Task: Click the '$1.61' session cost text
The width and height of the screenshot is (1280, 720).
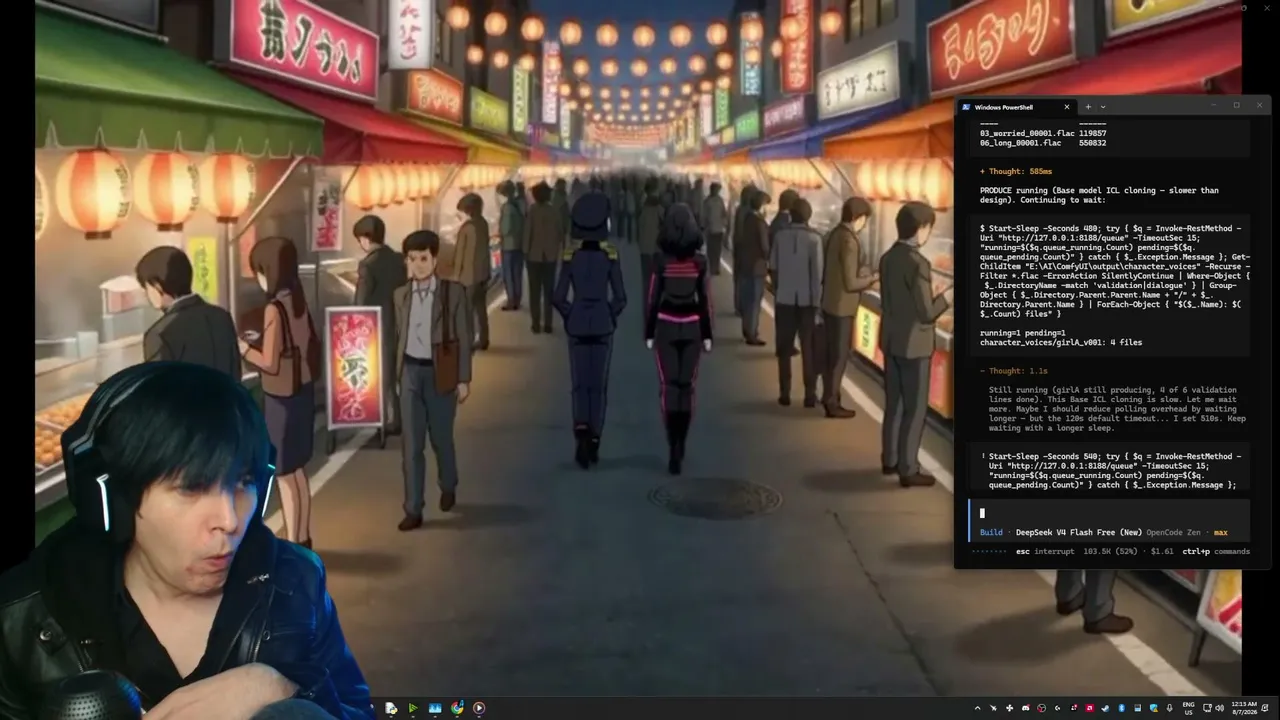Action: pos(1160,551)
